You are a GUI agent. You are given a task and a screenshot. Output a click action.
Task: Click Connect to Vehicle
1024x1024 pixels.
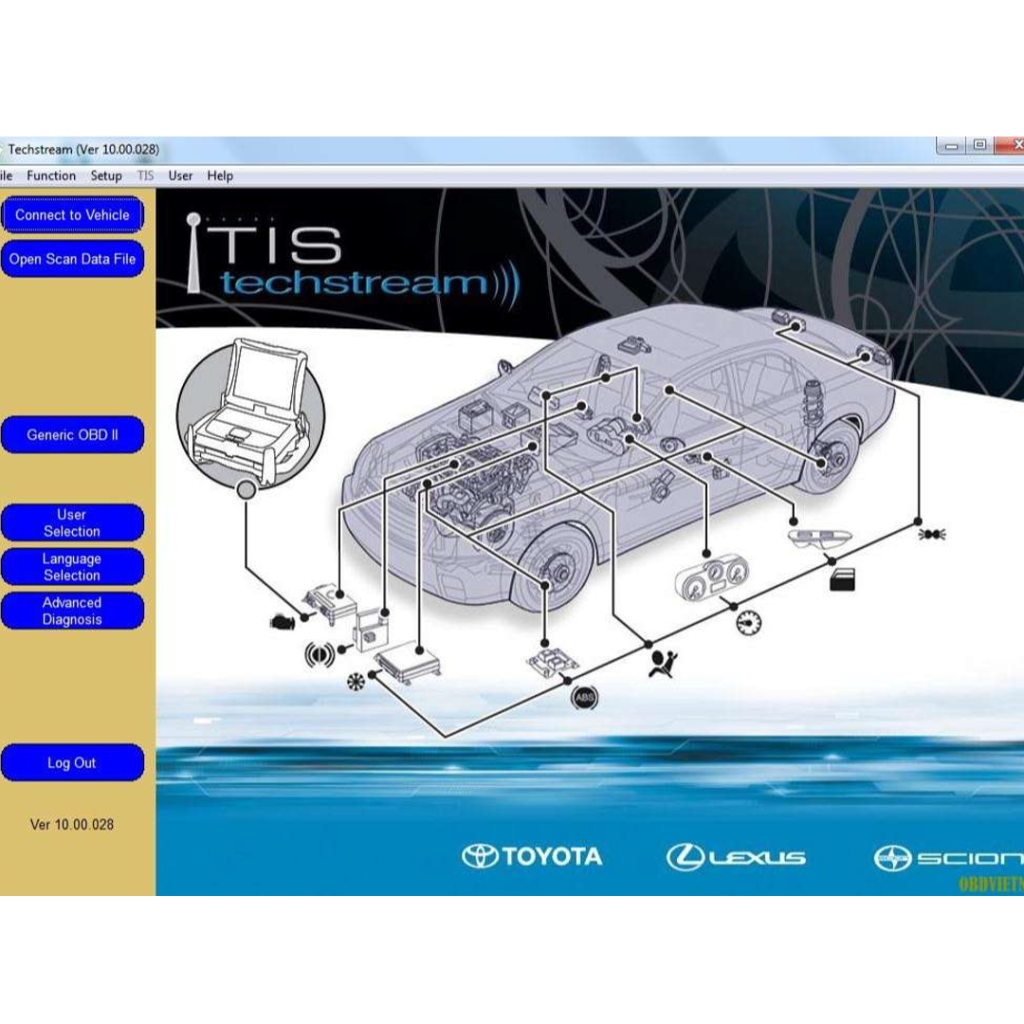73,215
